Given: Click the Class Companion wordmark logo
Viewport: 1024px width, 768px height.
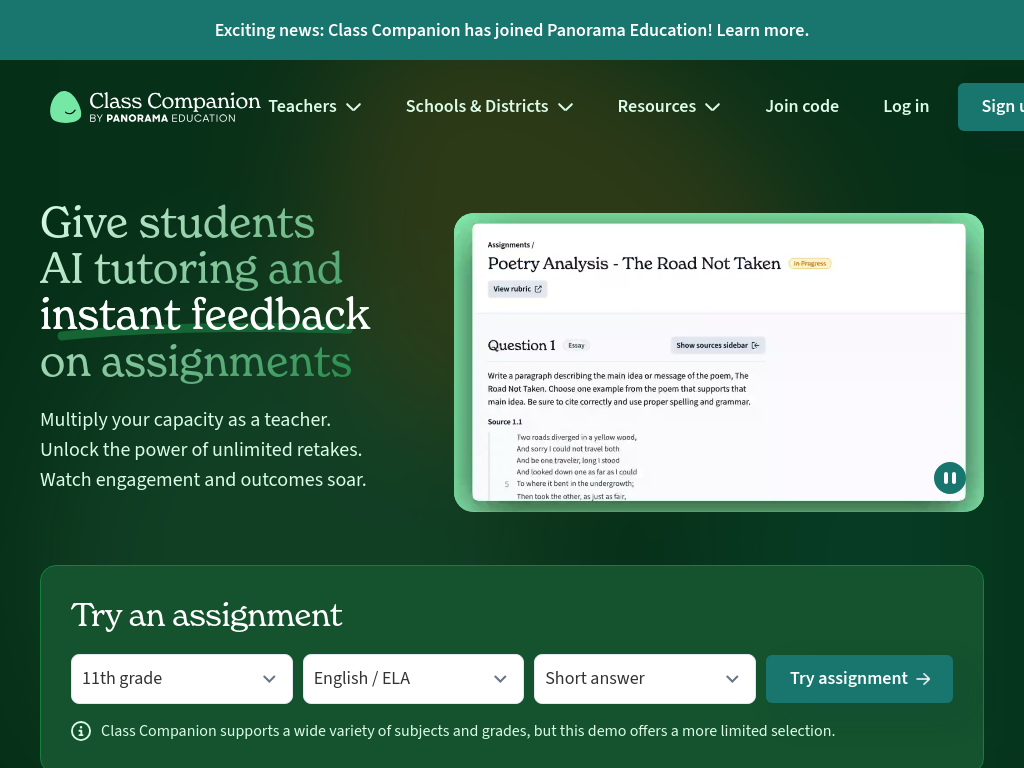Looking at the screenshot, I should point(174,106).
